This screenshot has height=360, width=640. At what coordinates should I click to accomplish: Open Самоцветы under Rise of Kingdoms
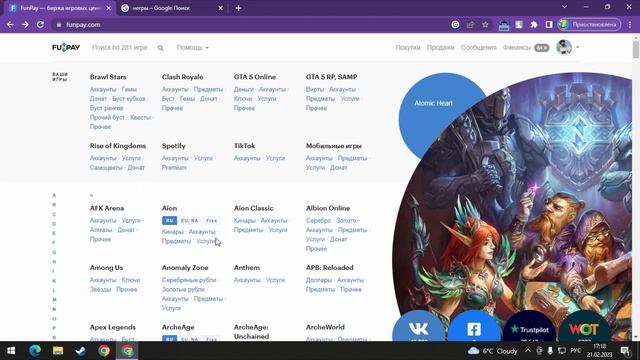pos(106,168)
